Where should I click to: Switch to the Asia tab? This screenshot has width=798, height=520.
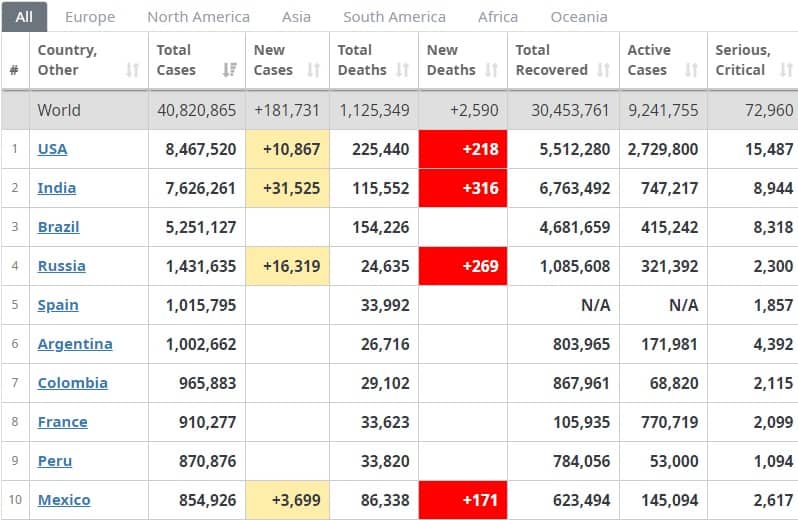point(296,17)
